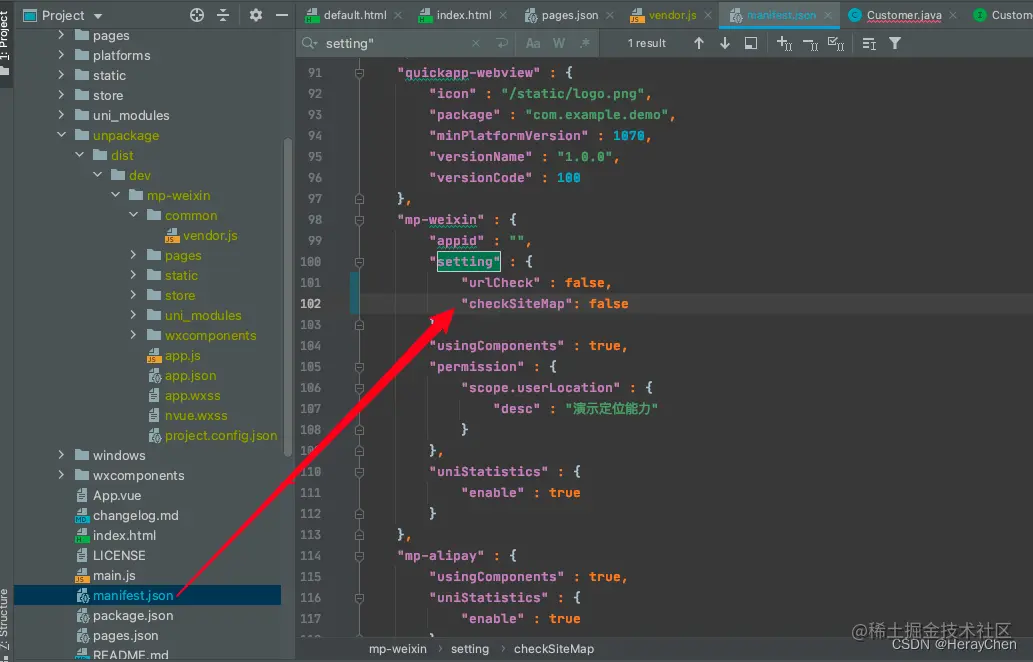1033x662 pixels.
Task: Fold the quickapp-webview block at line 91
Action: [359, 72]
